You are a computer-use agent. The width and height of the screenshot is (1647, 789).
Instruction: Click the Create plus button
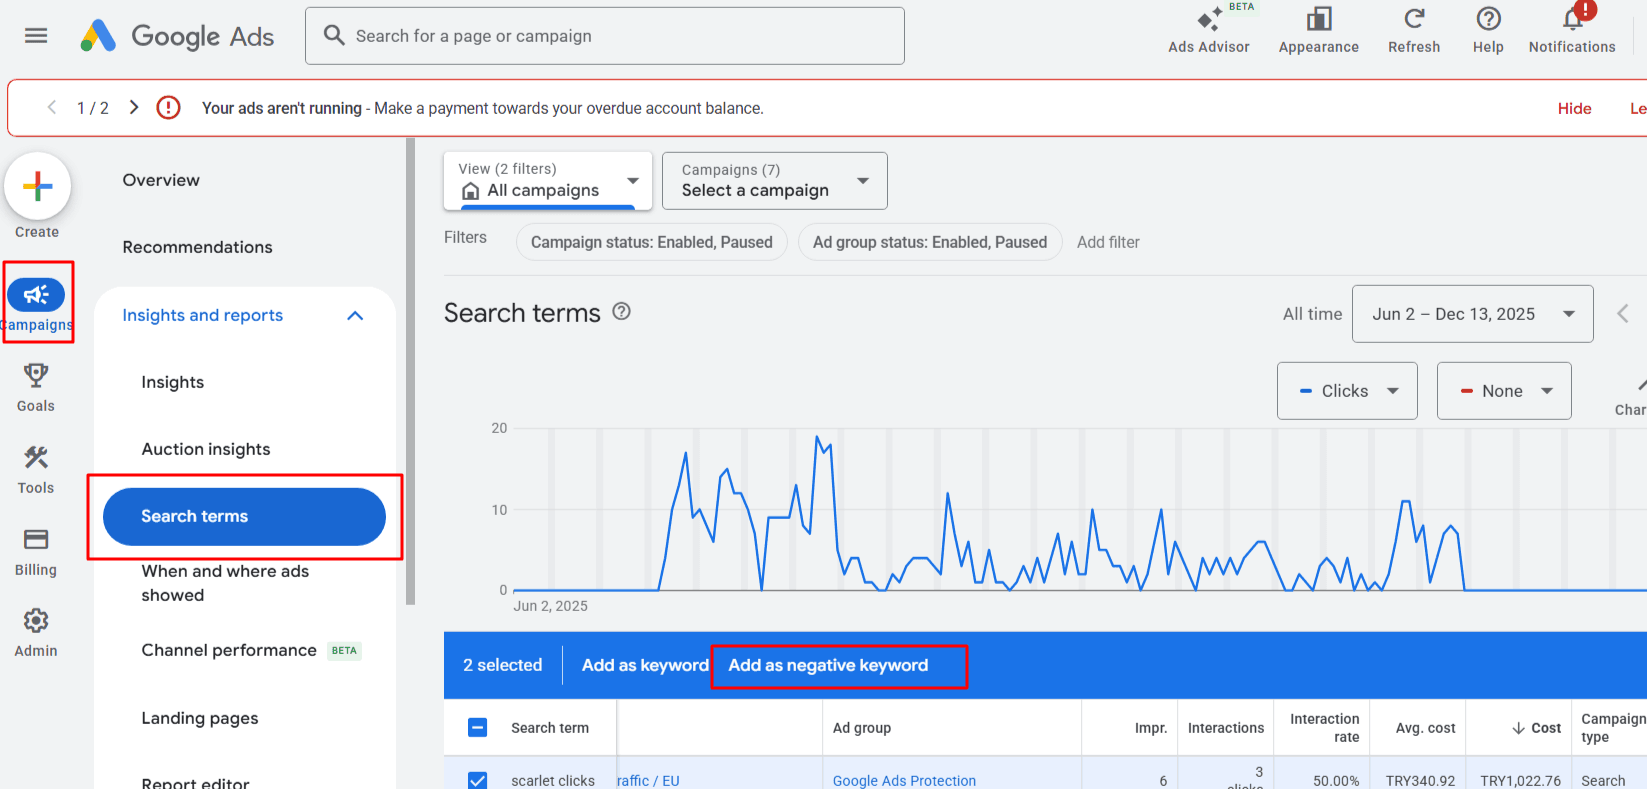click(37, 186)
